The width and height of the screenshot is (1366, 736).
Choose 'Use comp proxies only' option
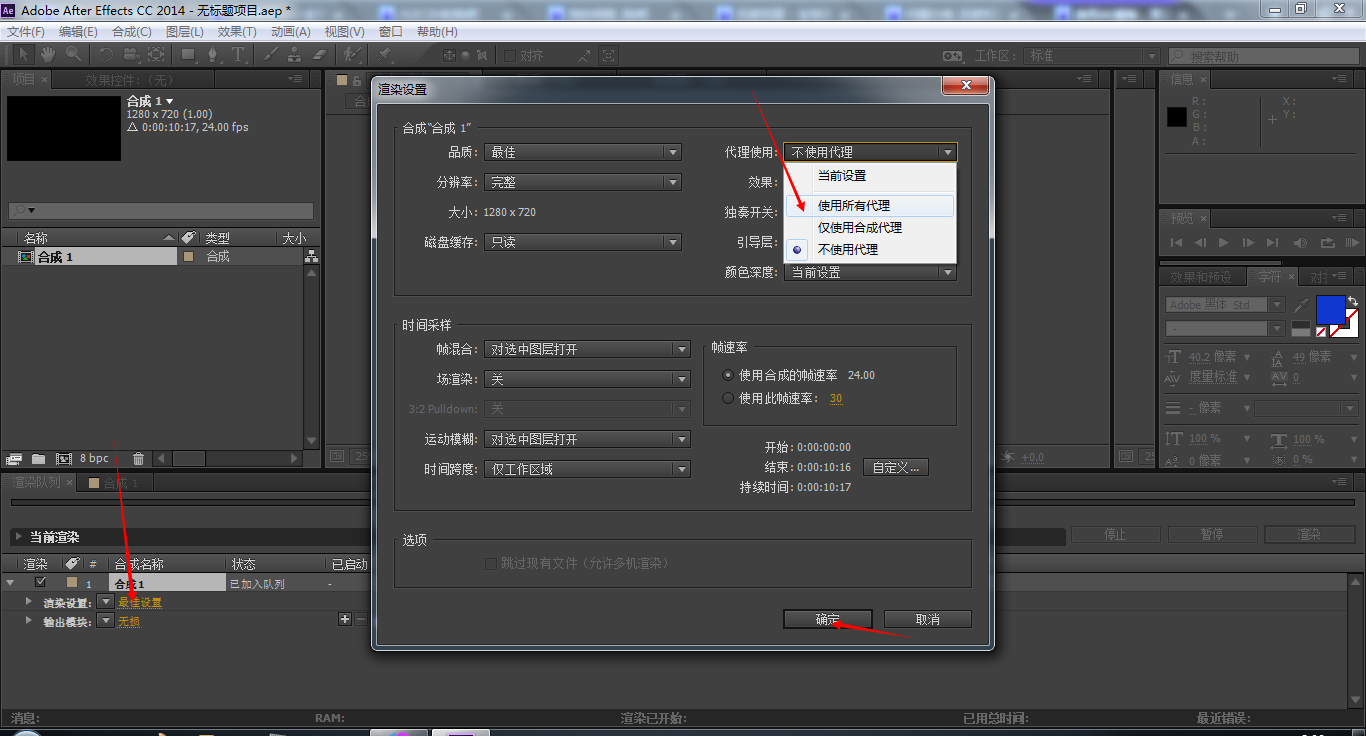point(869,227)
